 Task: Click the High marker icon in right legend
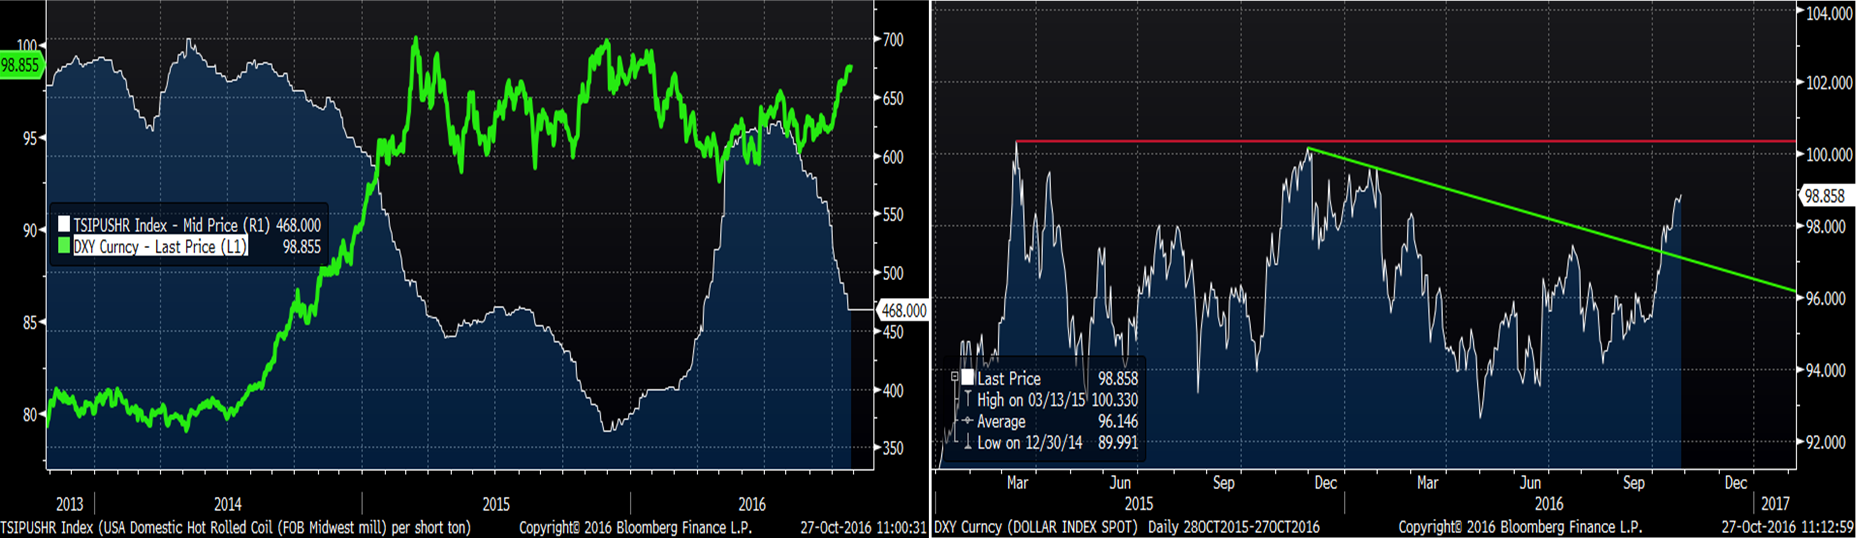pyautogui.click(x=967, y=400)
